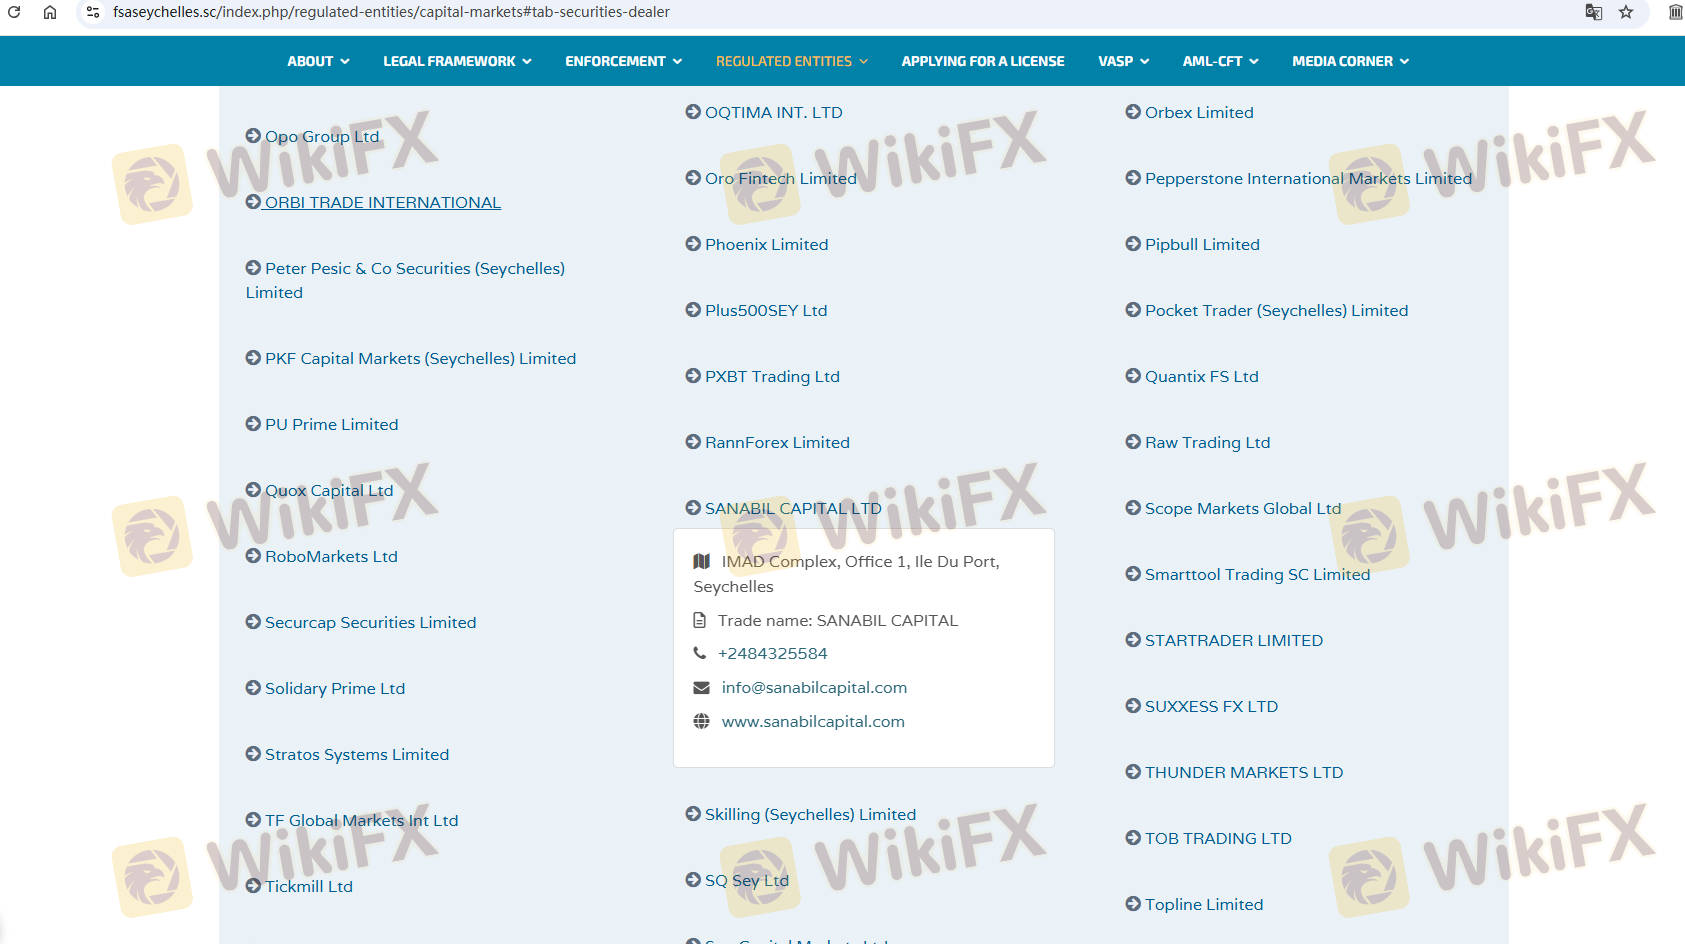Open SUXXESS FX LTD entry
The height and width of the screenshot is (944, 1685).
[1202, 706]
